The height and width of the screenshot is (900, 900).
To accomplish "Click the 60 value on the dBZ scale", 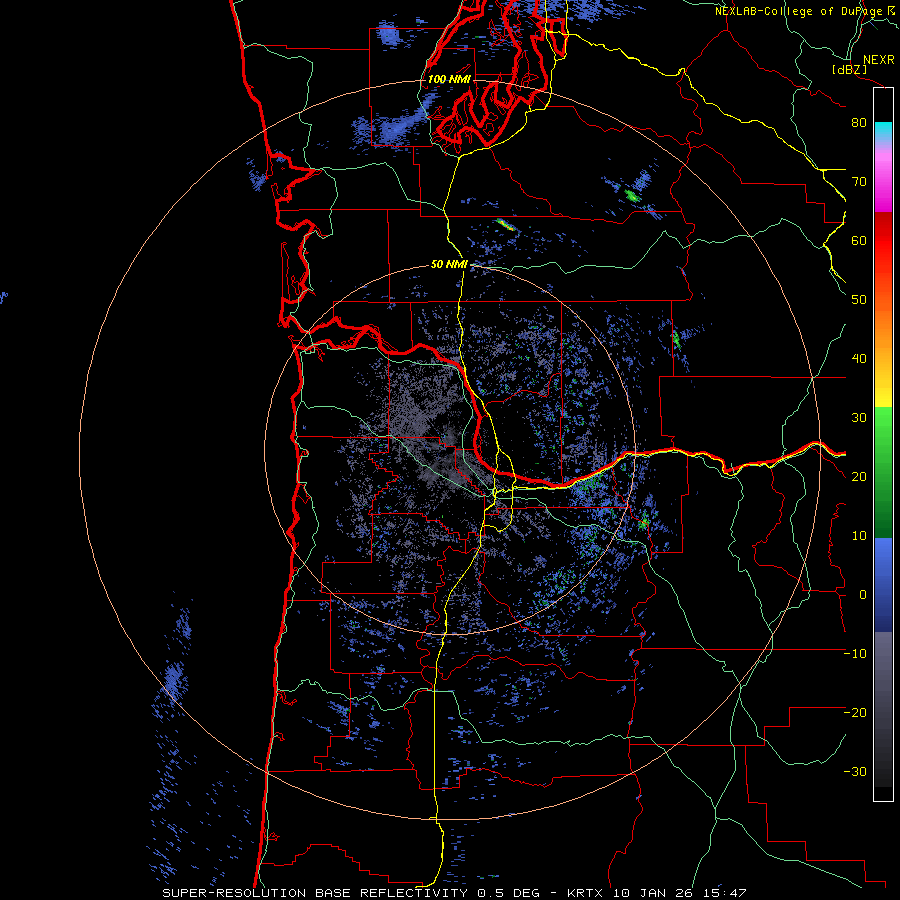I will tap(859, 241).
